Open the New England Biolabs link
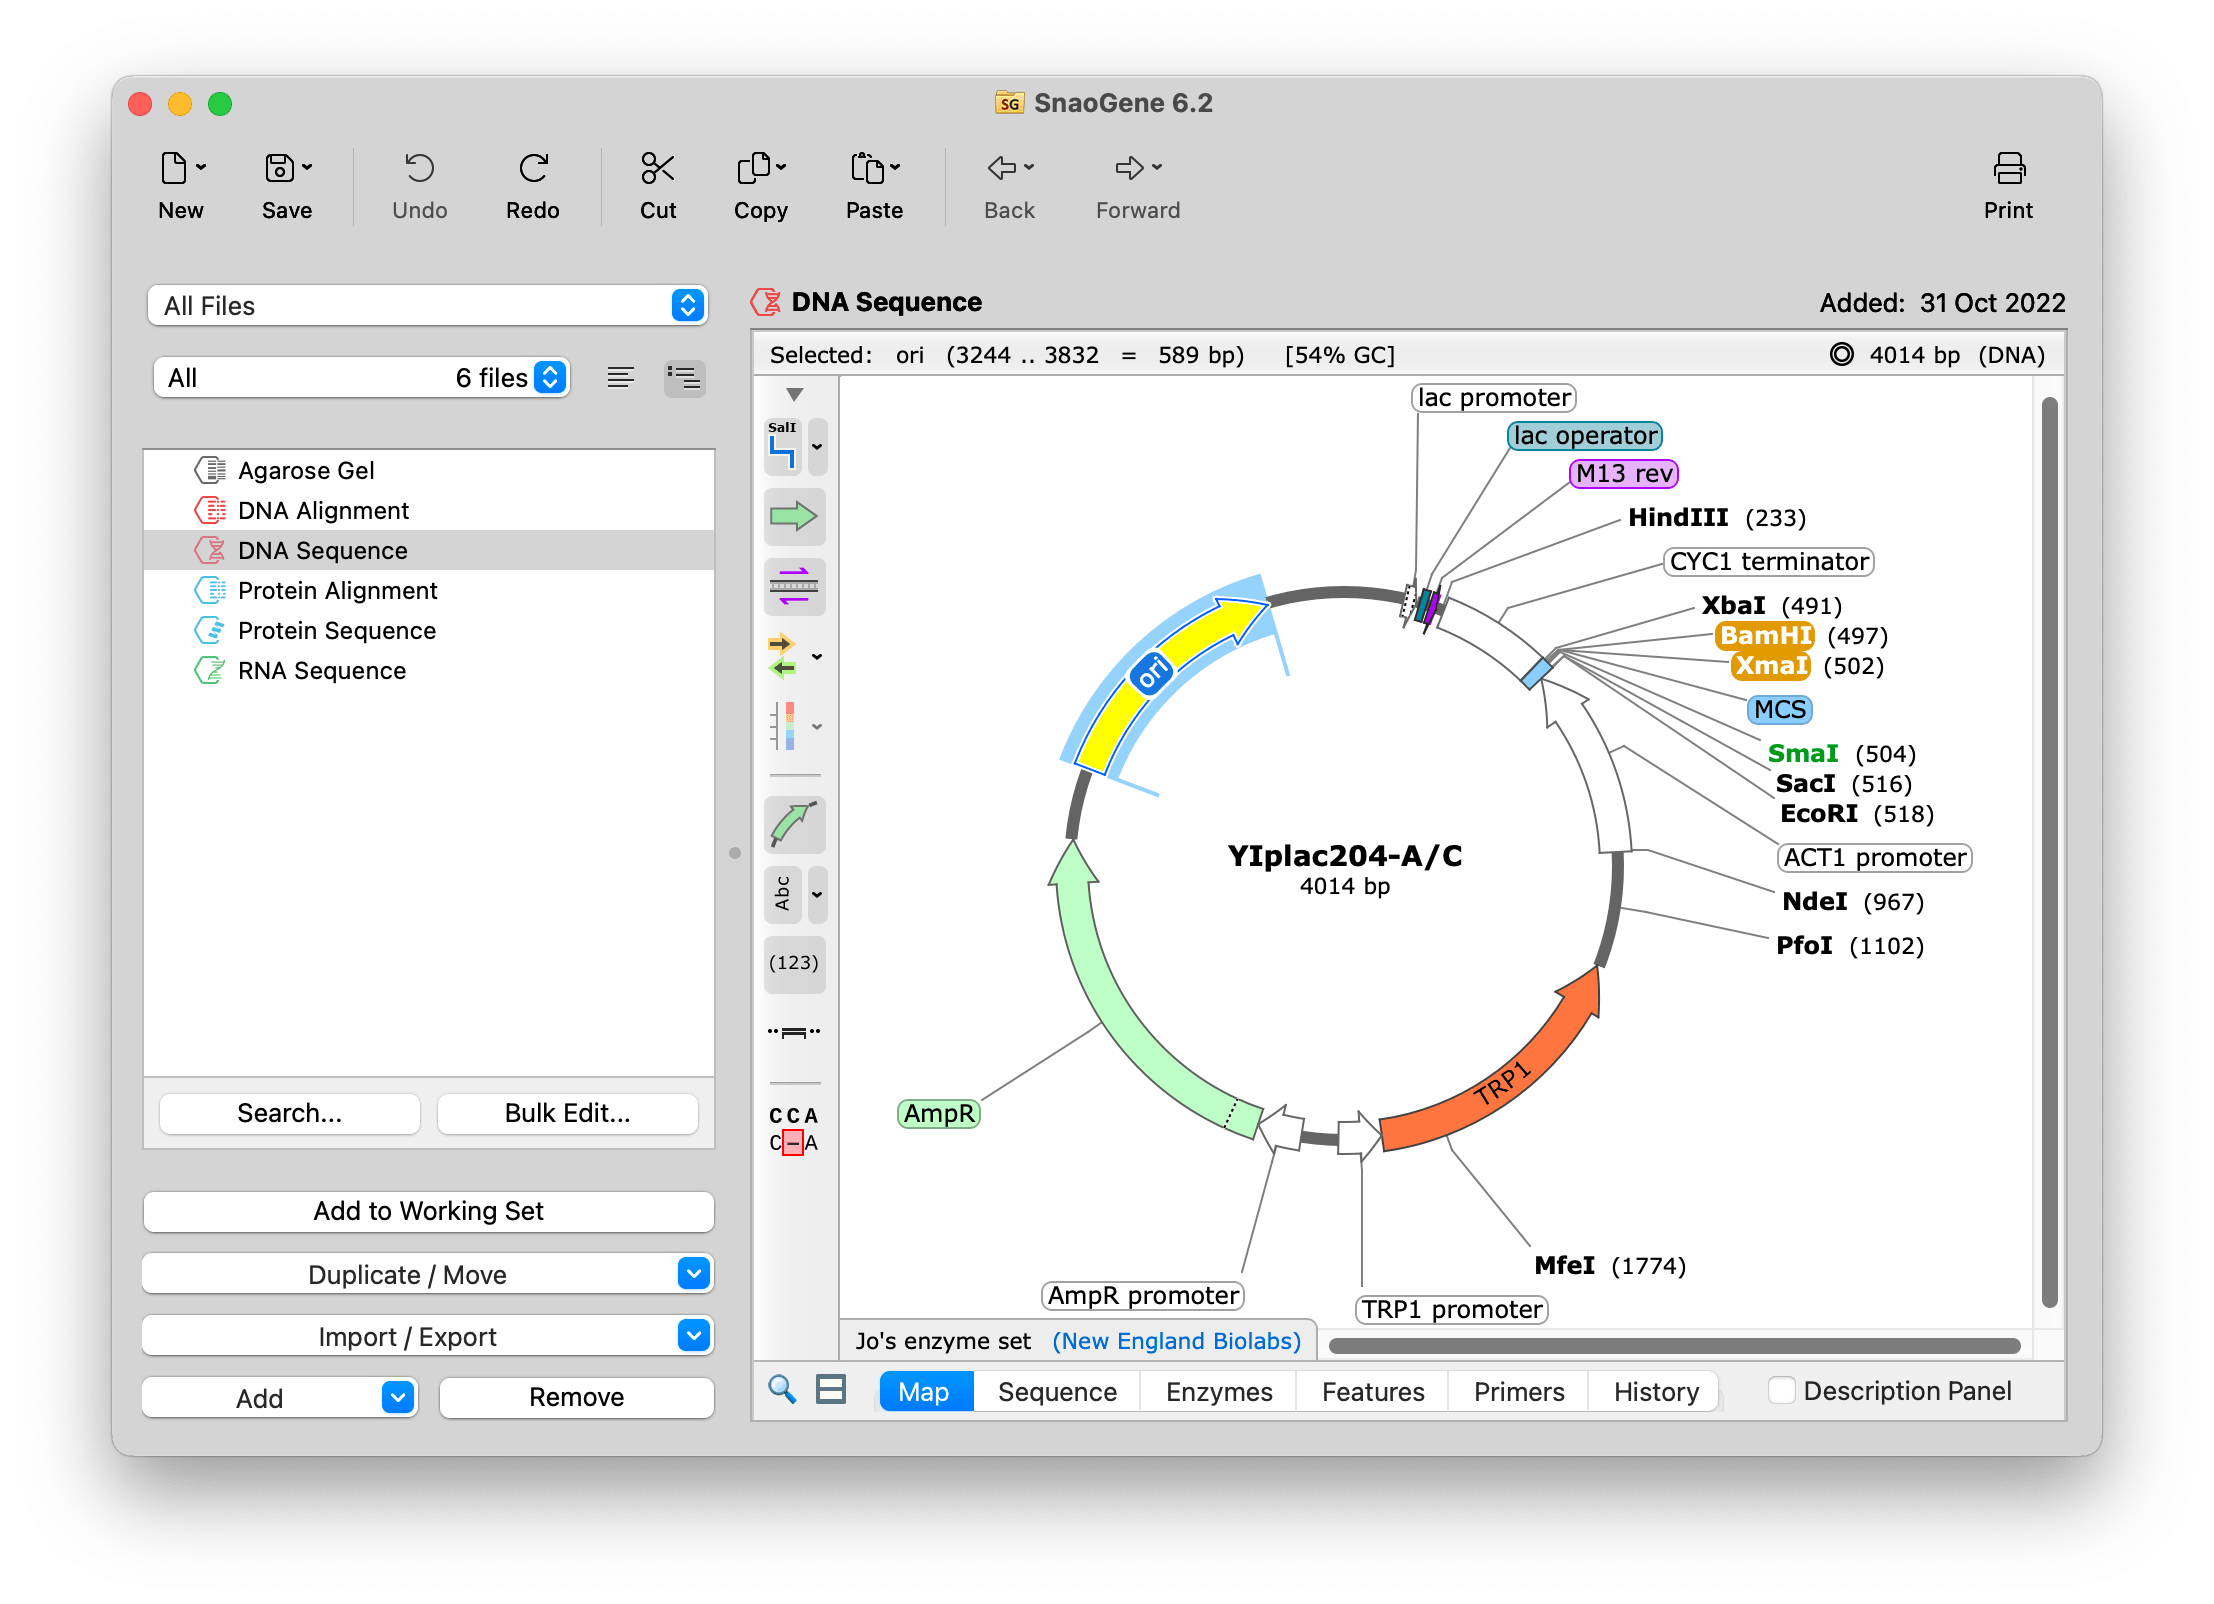The image size is (2214, 1604). (1176, 1340)
